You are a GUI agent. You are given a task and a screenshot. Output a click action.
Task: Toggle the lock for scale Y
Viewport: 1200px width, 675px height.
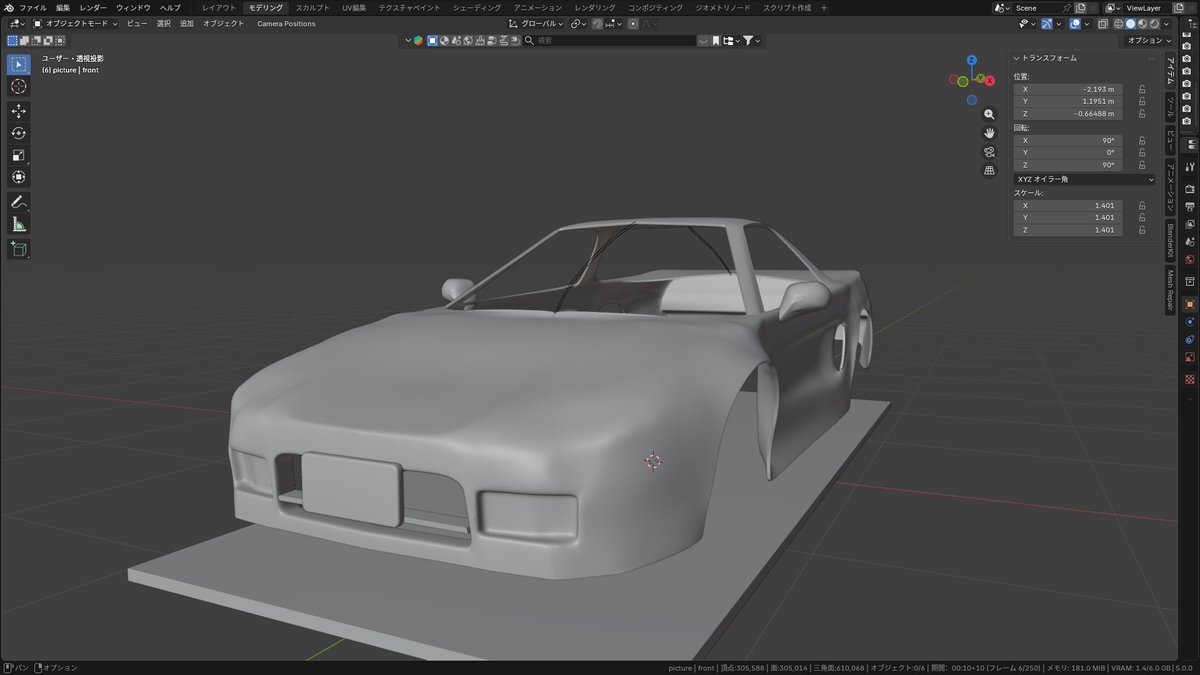click(1142, 218)
